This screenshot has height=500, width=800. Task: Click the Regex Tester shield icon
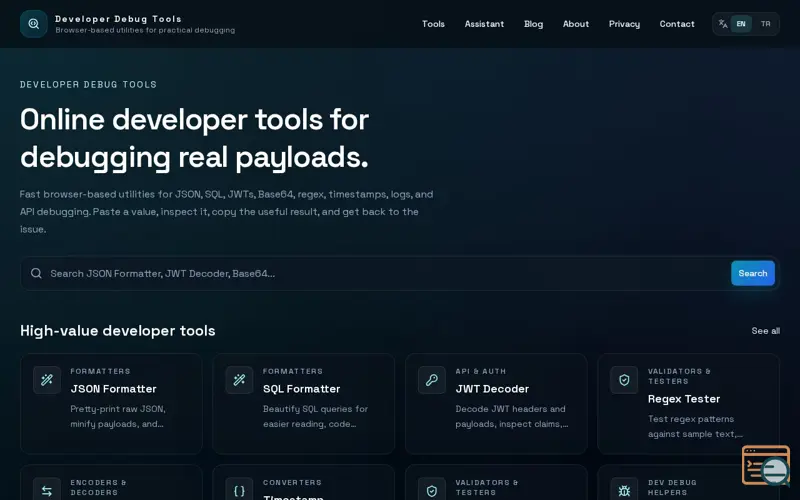point(624,380)
